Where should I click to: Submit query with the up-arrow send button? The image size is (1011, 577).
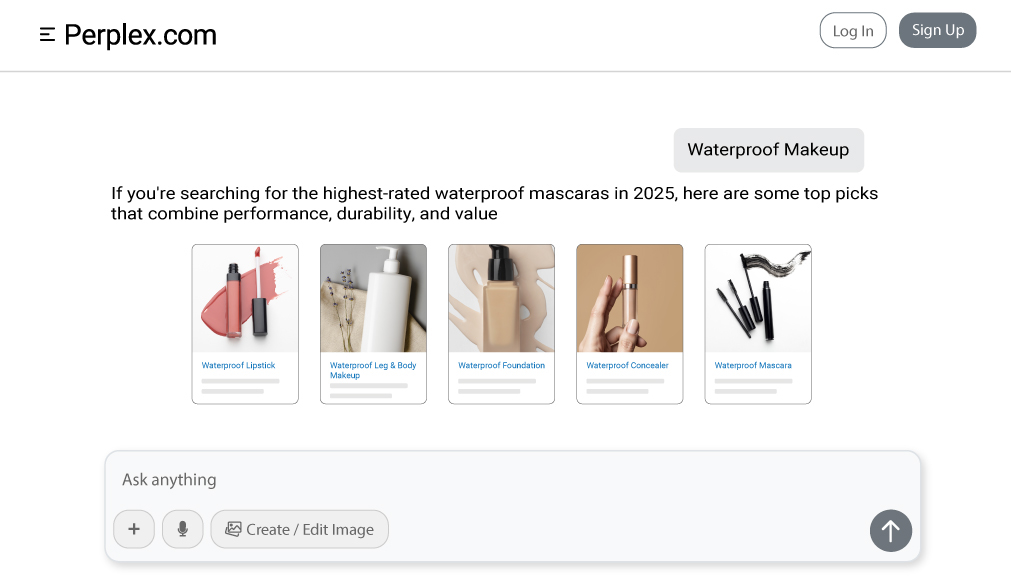click(890, 531)
